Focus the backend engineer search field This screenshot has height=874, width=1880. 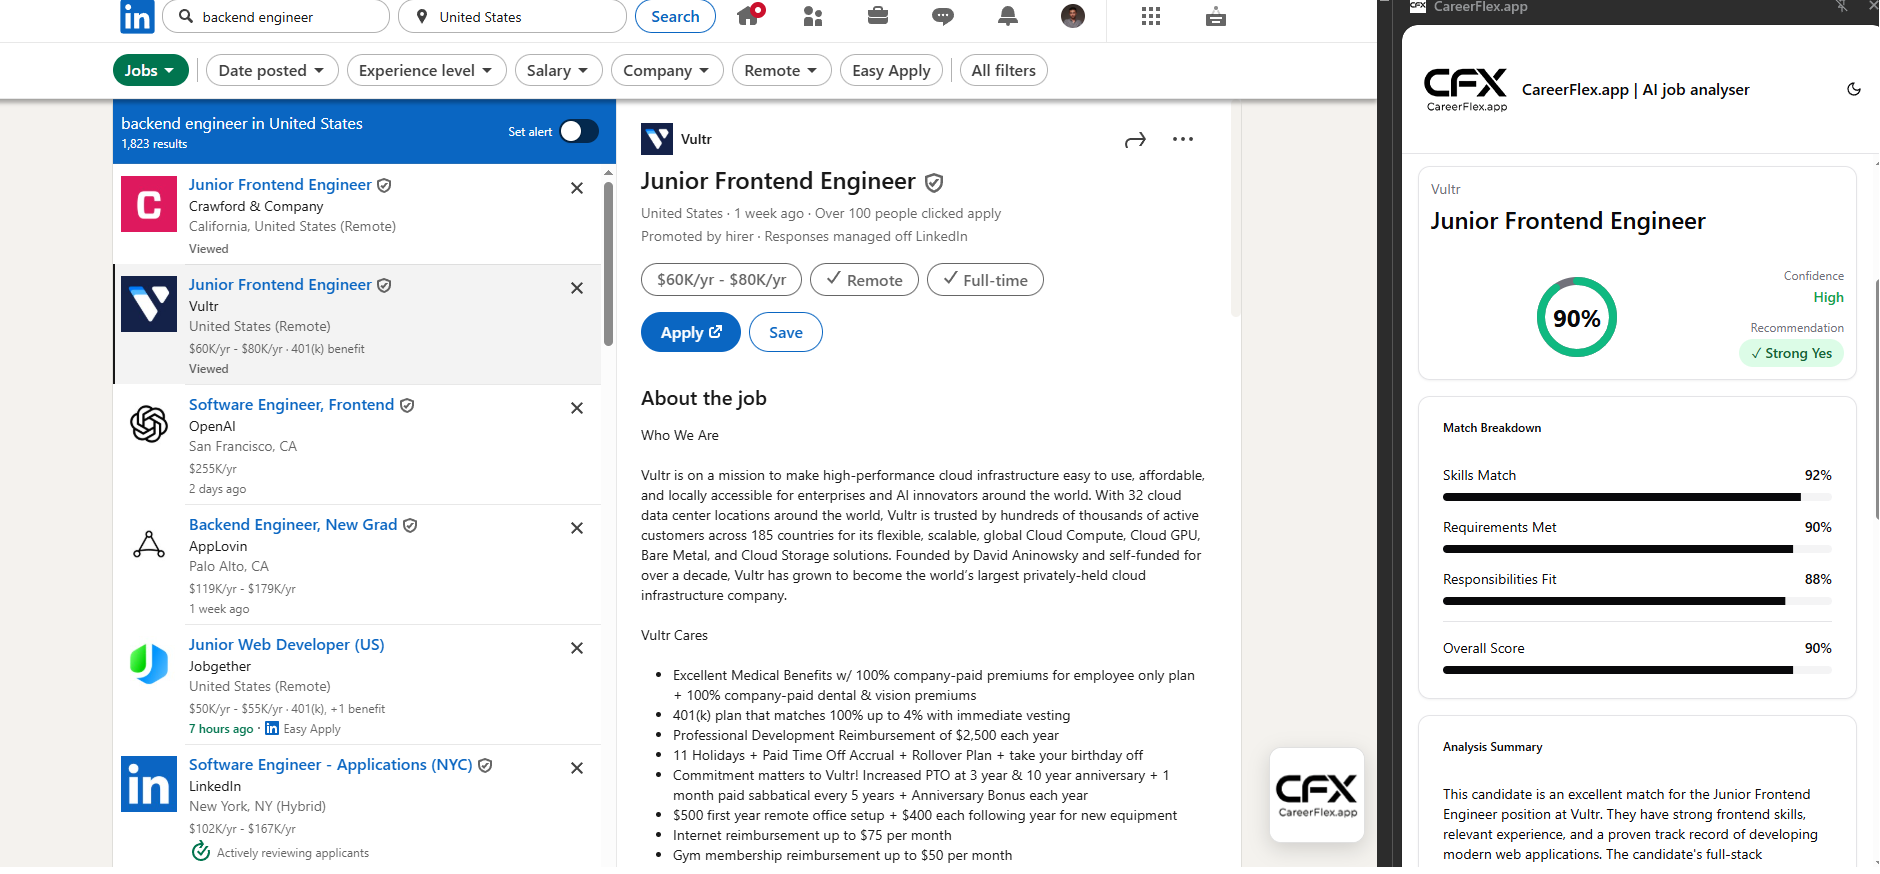coord(277,16)
